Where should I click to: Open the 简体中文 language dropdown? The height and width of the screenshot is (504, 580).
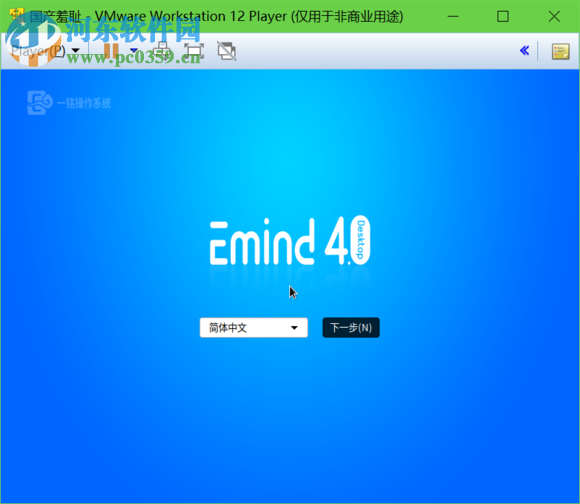click(254, 328)
